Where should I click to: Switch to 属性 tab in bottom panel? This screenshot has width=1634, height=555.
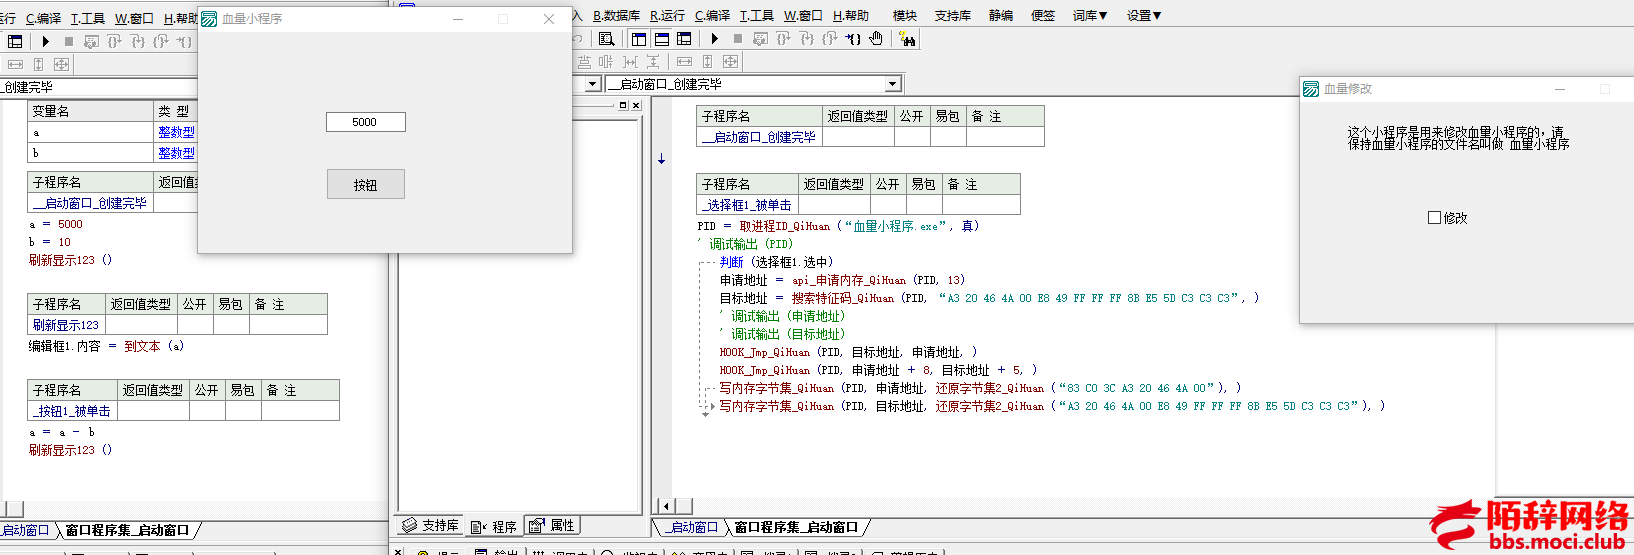coord(552,525)
